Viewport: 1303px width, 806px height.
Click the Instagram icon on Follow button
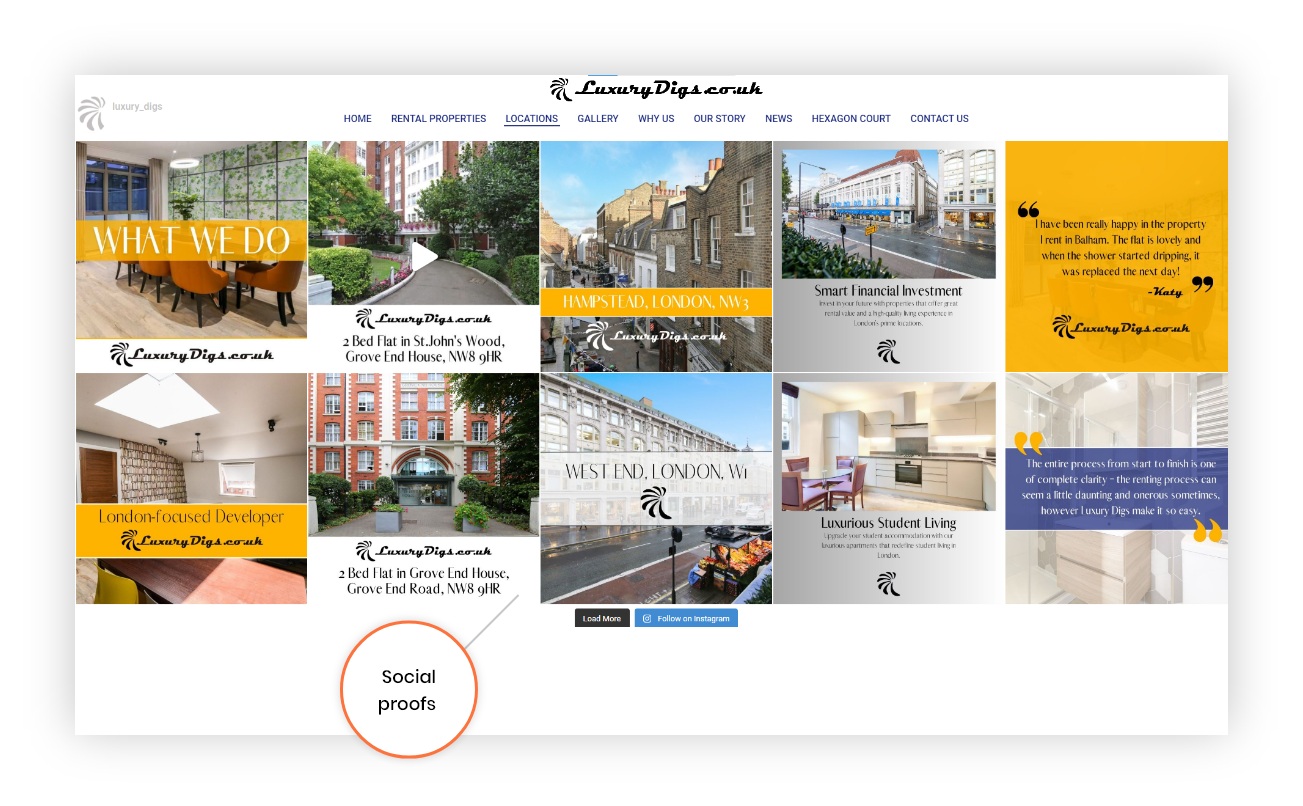pos(647,619)
